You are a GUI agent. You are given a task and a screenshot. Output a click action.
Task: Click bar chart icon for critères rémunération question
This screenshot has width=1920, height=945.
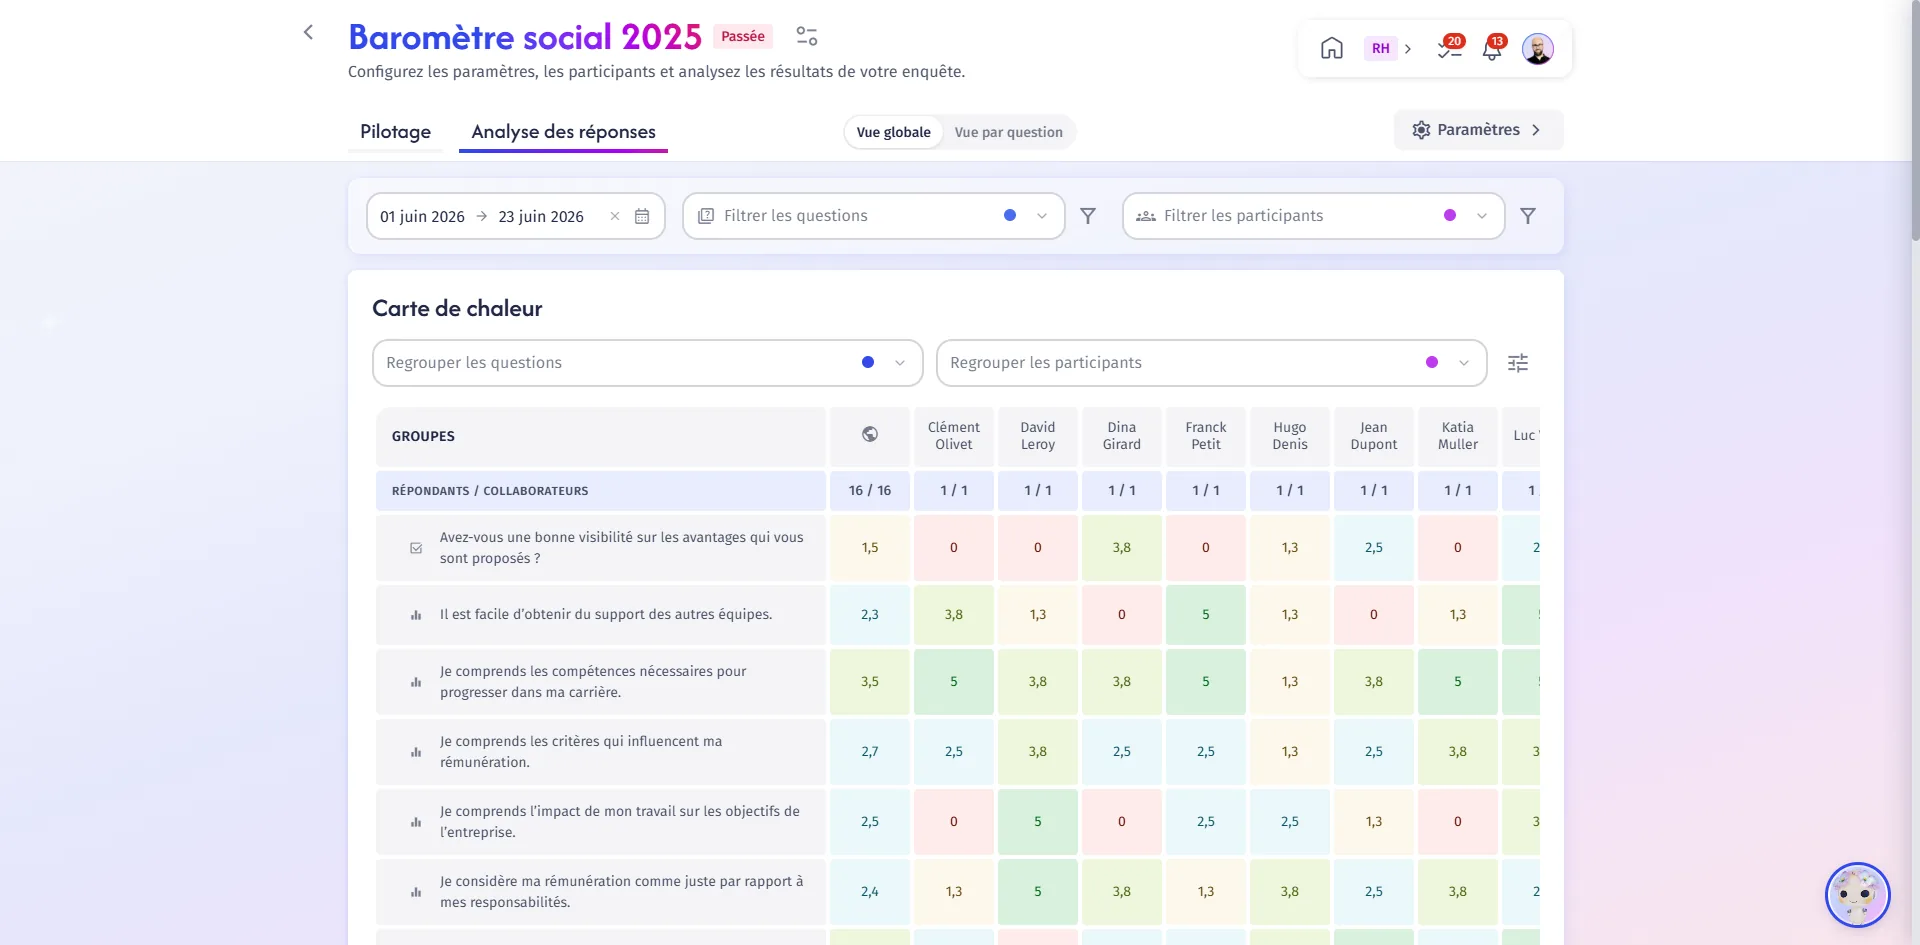click(x=416, y=752)
